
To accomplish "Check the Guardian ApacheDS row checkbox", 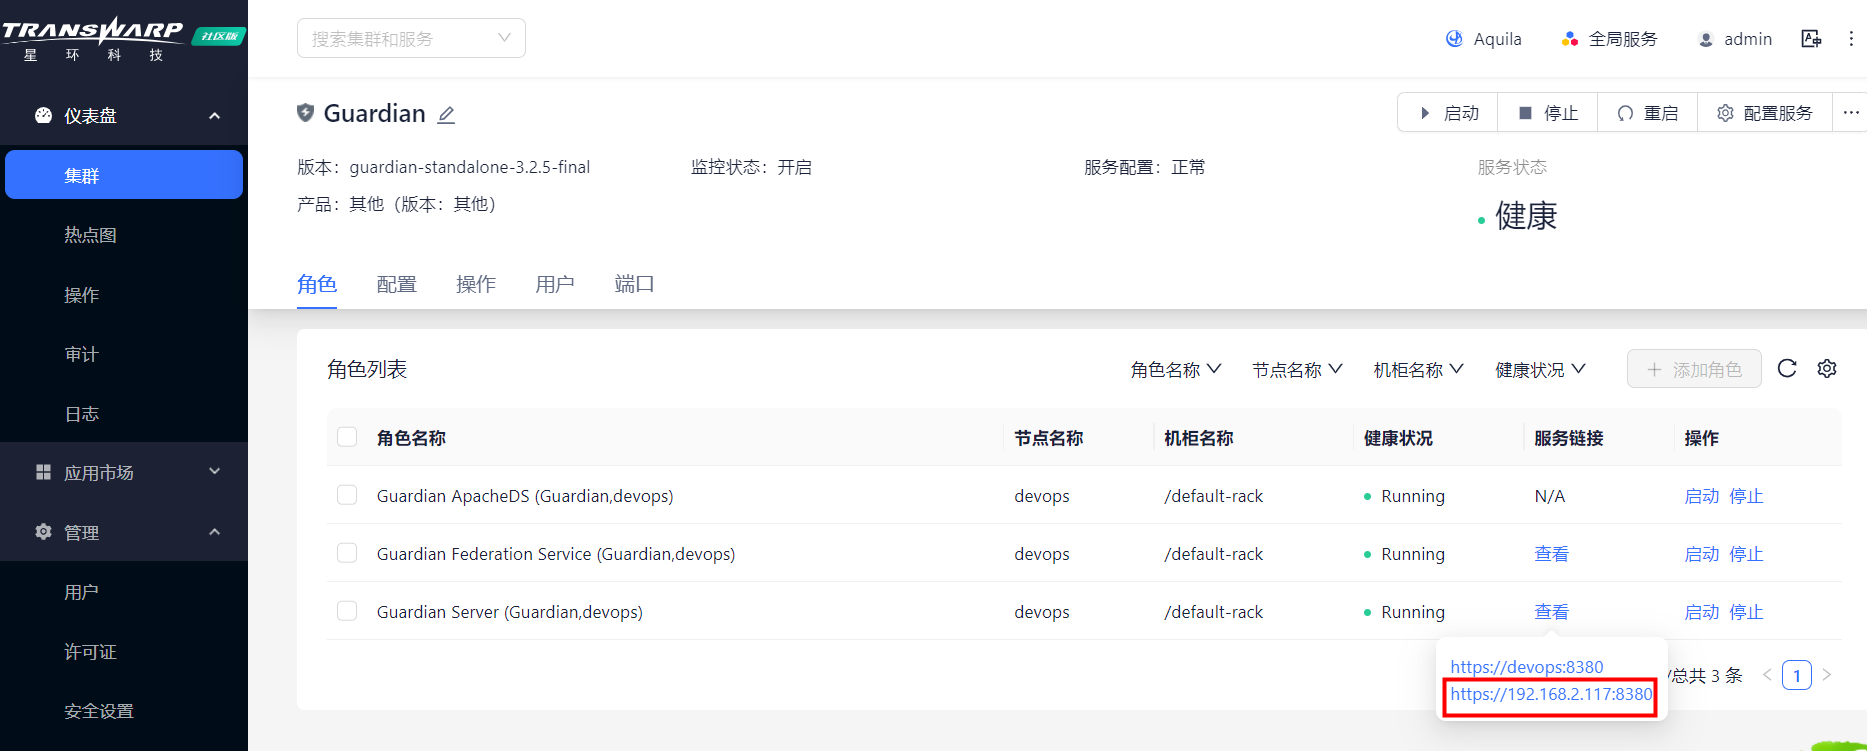I will click(347, 495).
